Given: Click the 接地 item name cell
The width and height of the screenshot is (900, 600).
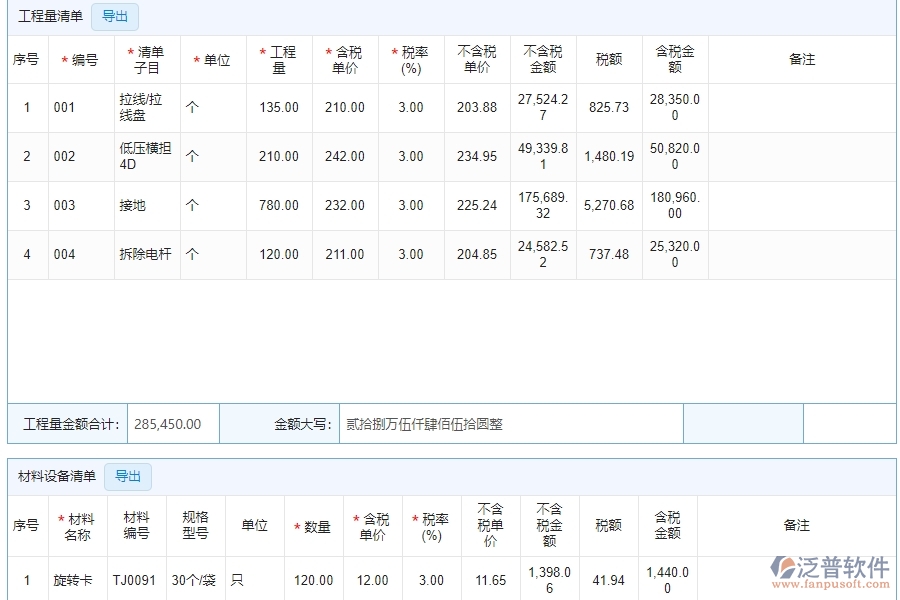Looking at the screenshot, I should [x=146, y=206].
